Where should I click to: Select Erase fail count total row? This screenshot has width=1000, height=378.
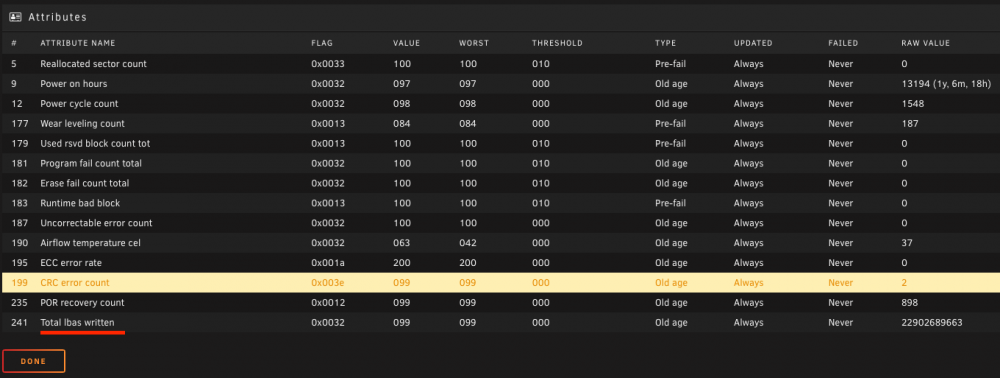click(500, 183)
